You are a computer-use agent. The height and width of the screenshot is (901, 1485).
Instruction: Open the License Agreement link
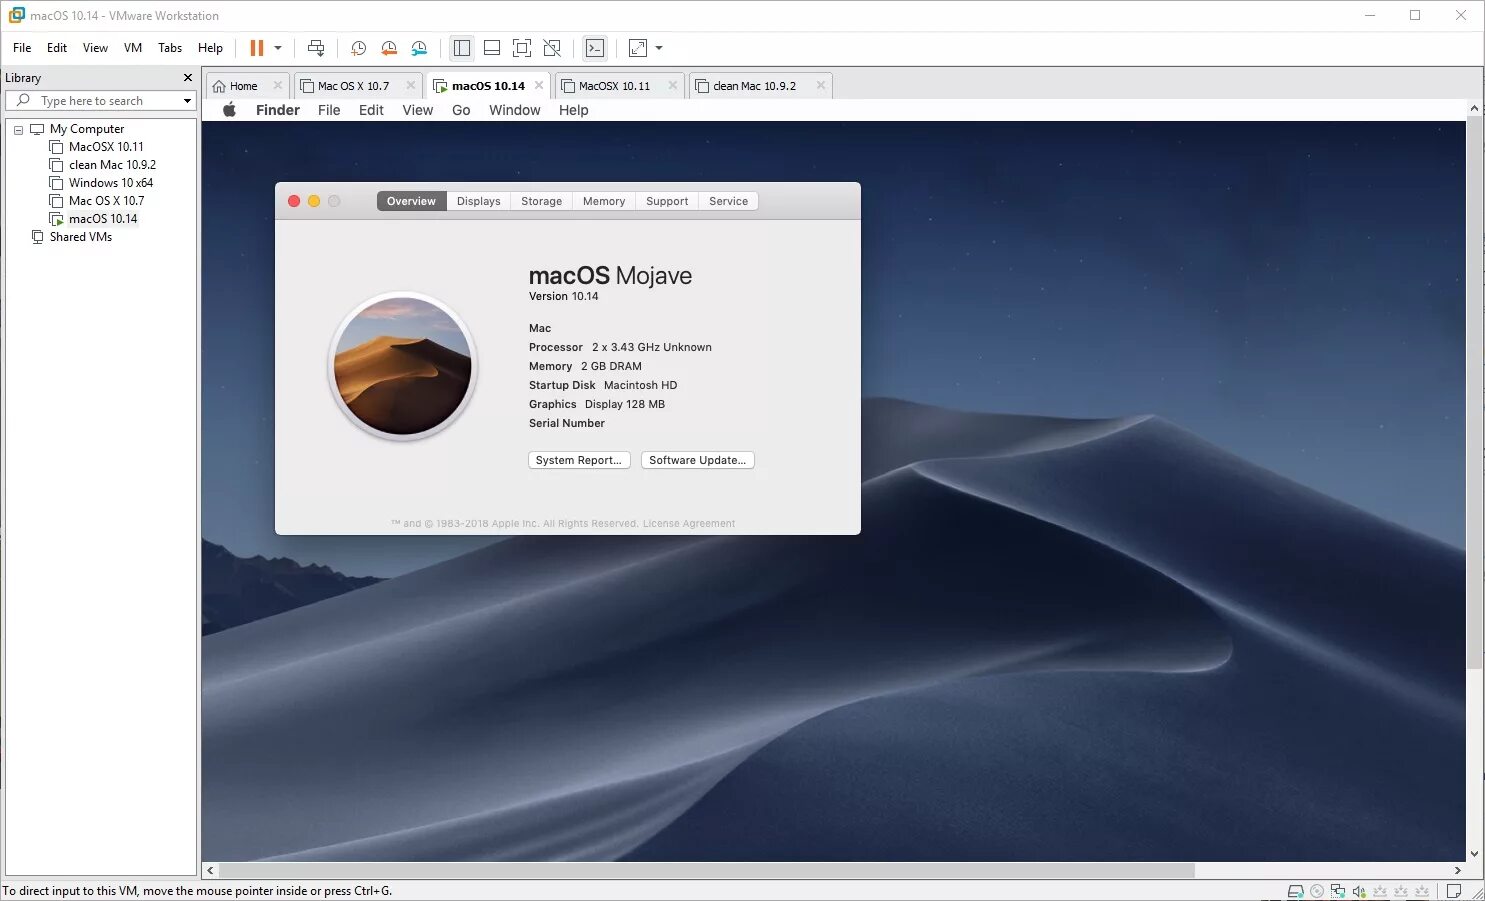tap(689, 524)
